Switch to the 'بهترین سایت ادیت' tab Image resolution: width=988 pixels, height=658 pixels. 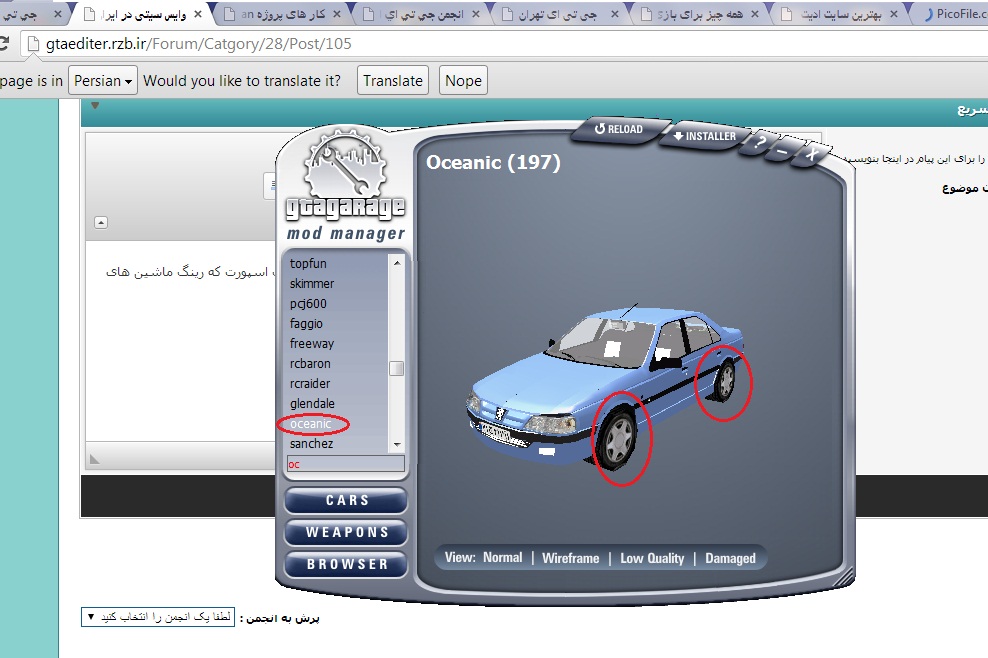[x=838, y=14]
